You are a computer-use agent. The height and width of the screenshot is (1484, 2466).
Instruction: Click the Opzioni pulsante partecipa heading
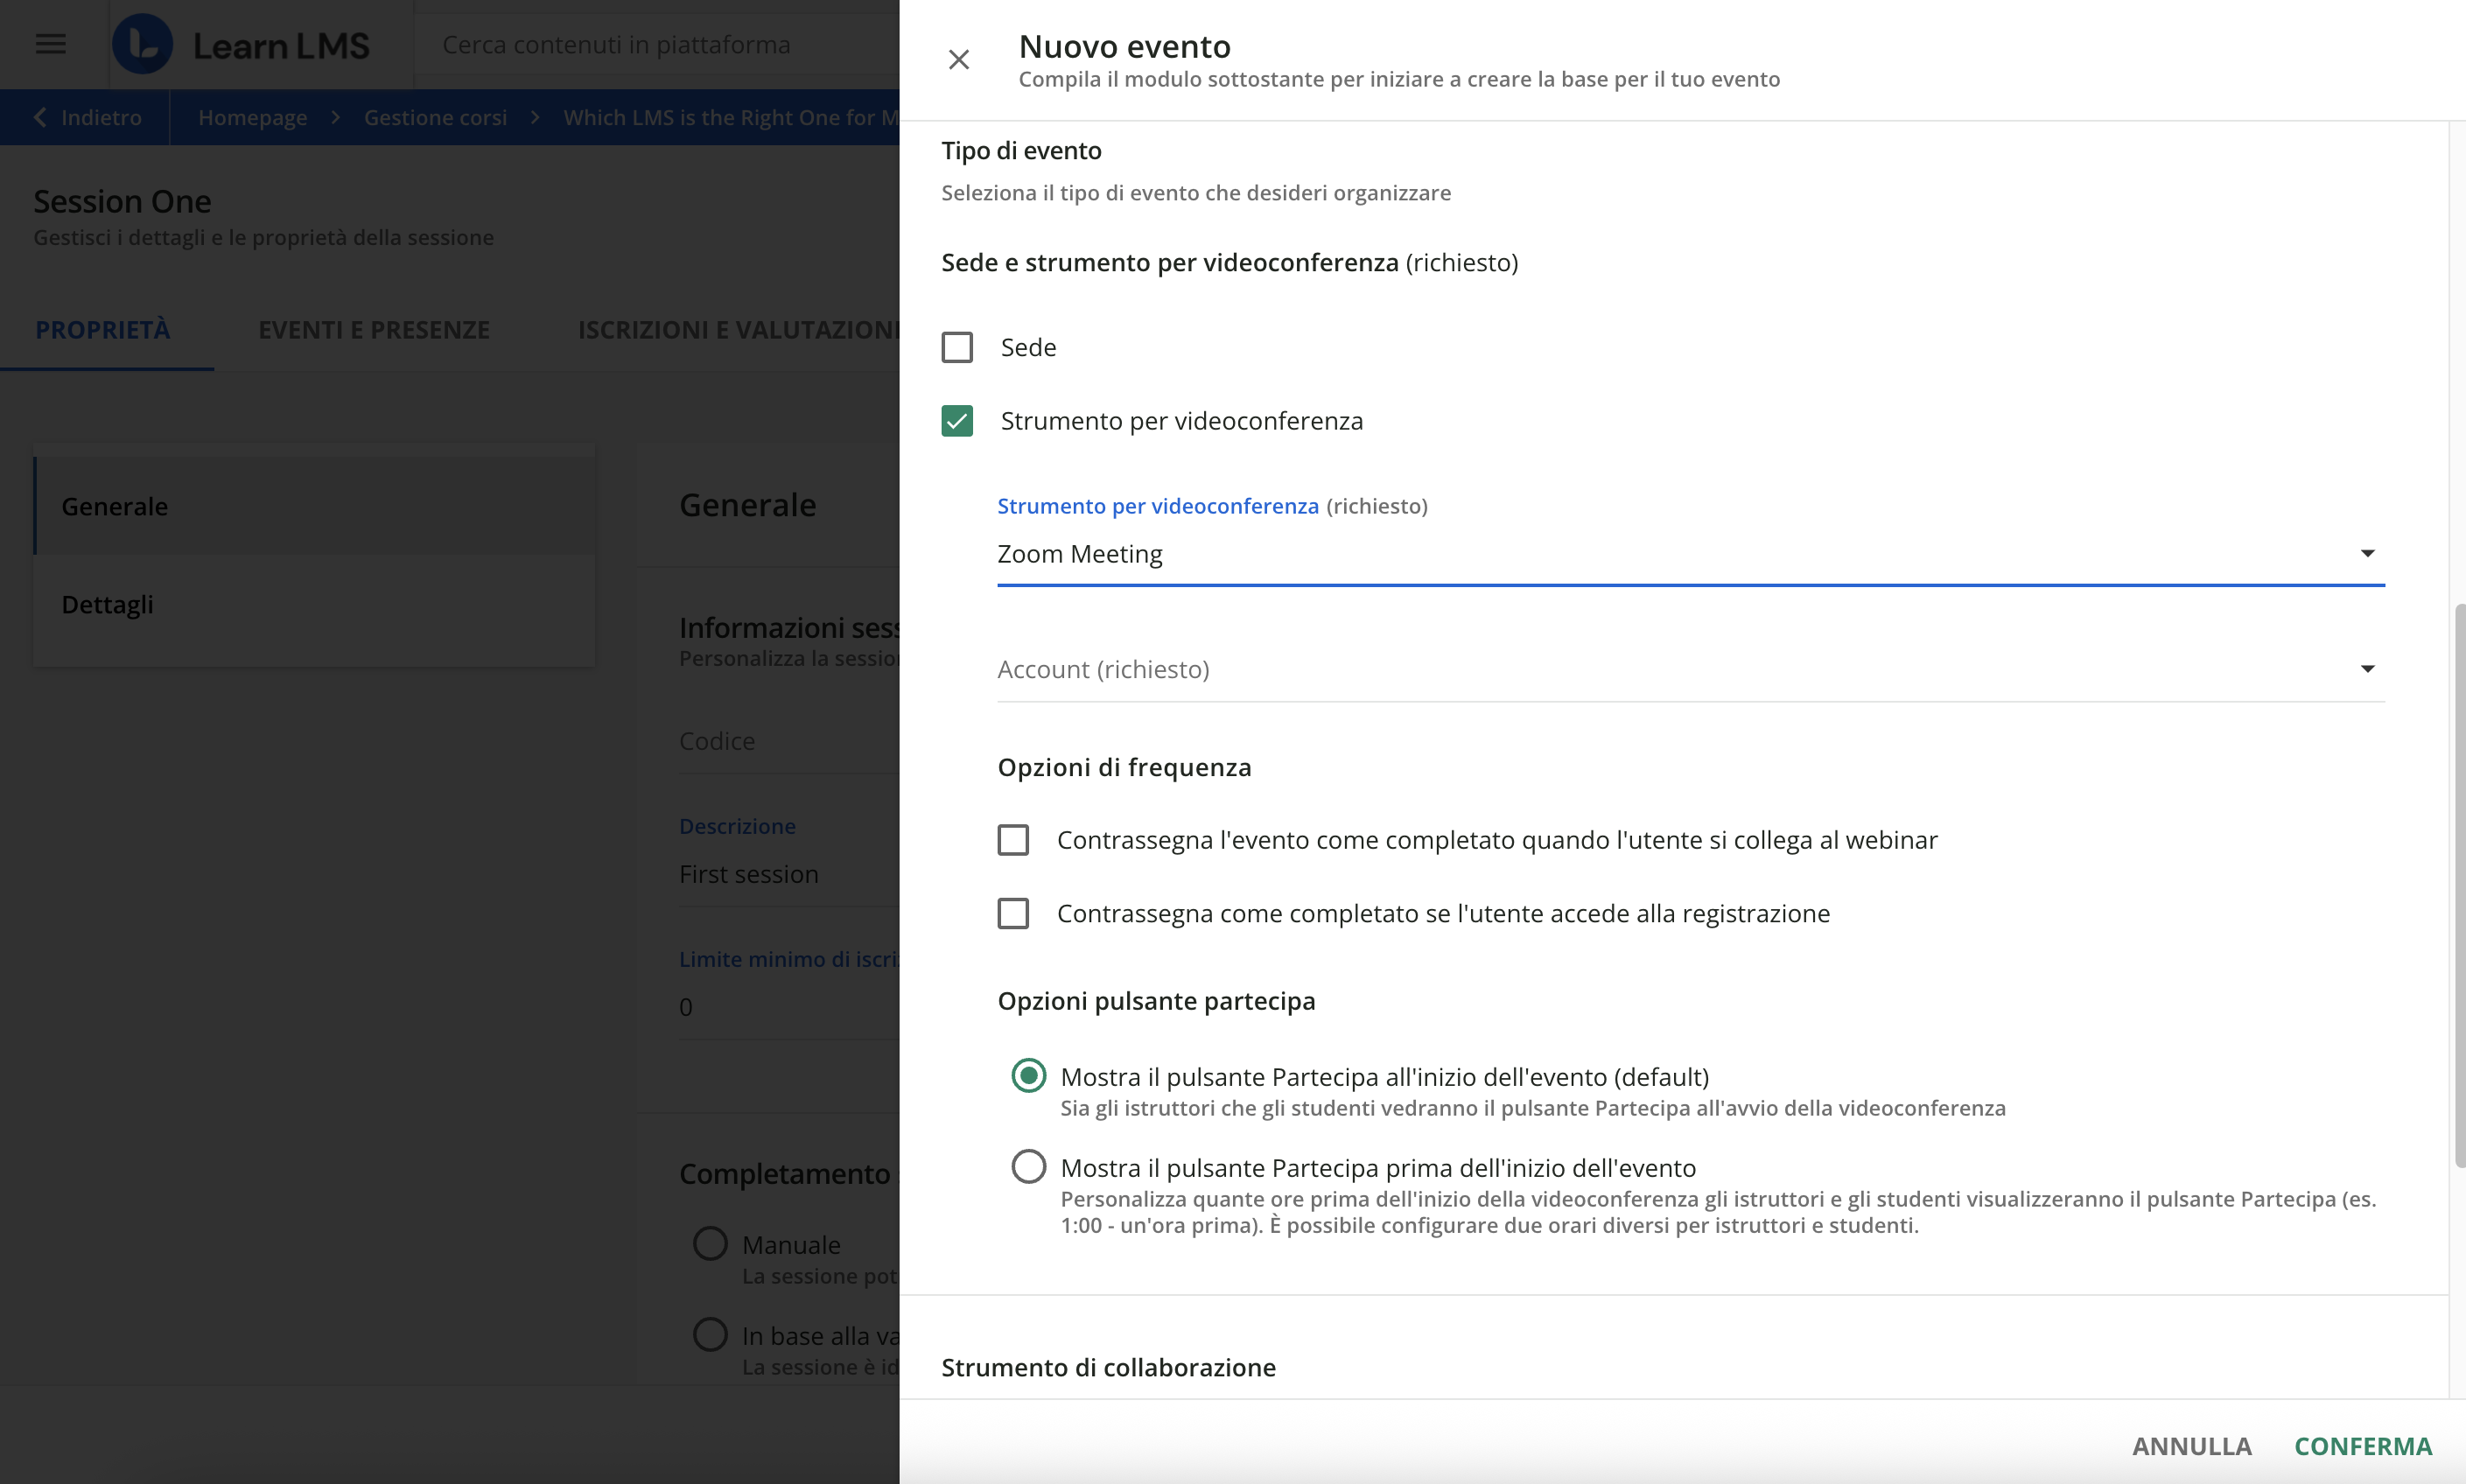point(1156,1001)
